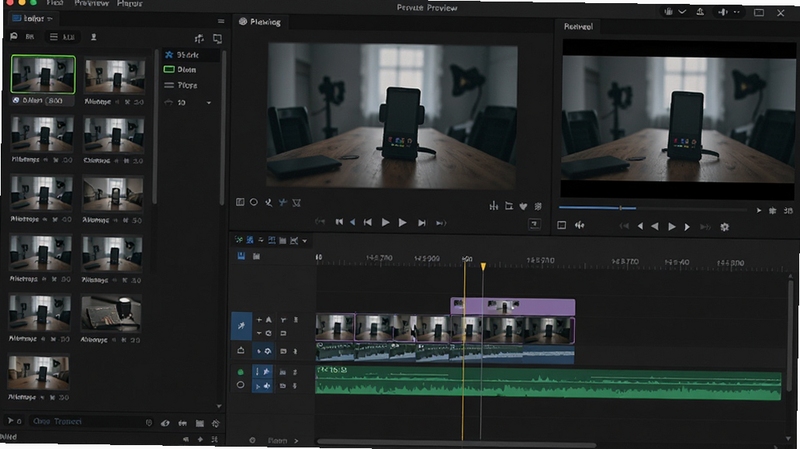
Task: Click the letter A icon on the video track header
Action: click(268, 319)
